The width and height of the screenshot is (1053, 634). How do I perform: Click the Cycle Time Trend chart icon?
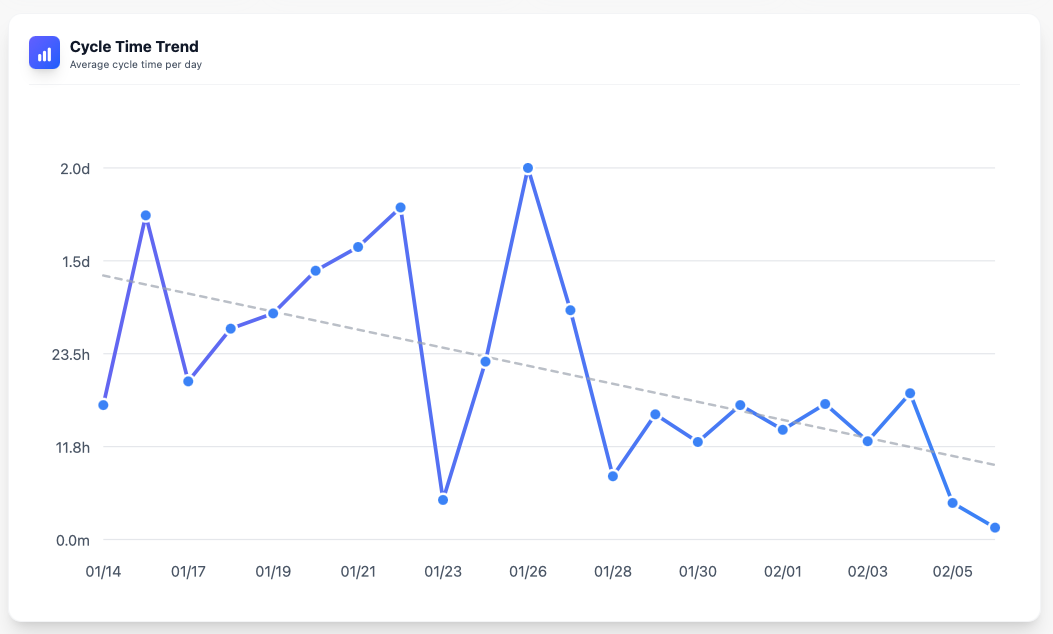point(45,53)
